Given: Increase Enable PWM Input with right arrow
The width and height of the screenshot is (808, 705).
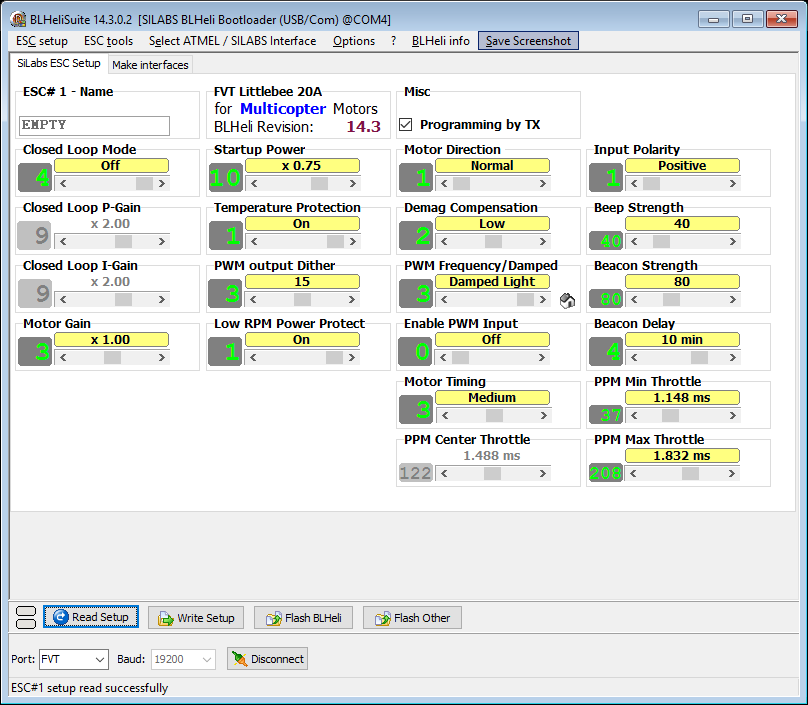Looking at the screenshot, I should coord(543,357).
